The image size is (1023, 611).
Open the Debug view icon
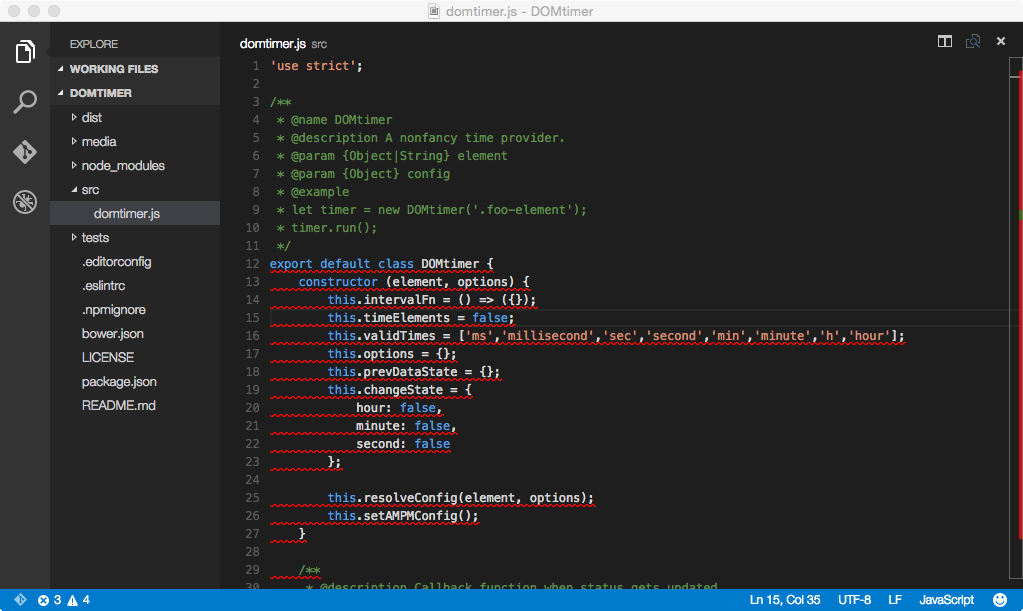coord(25,202)
